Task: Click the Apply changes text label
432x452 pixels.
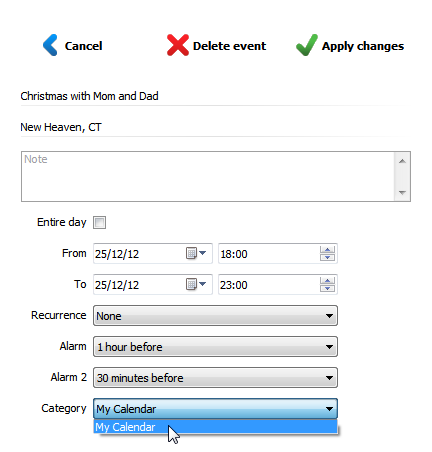Action: (363, 46)
